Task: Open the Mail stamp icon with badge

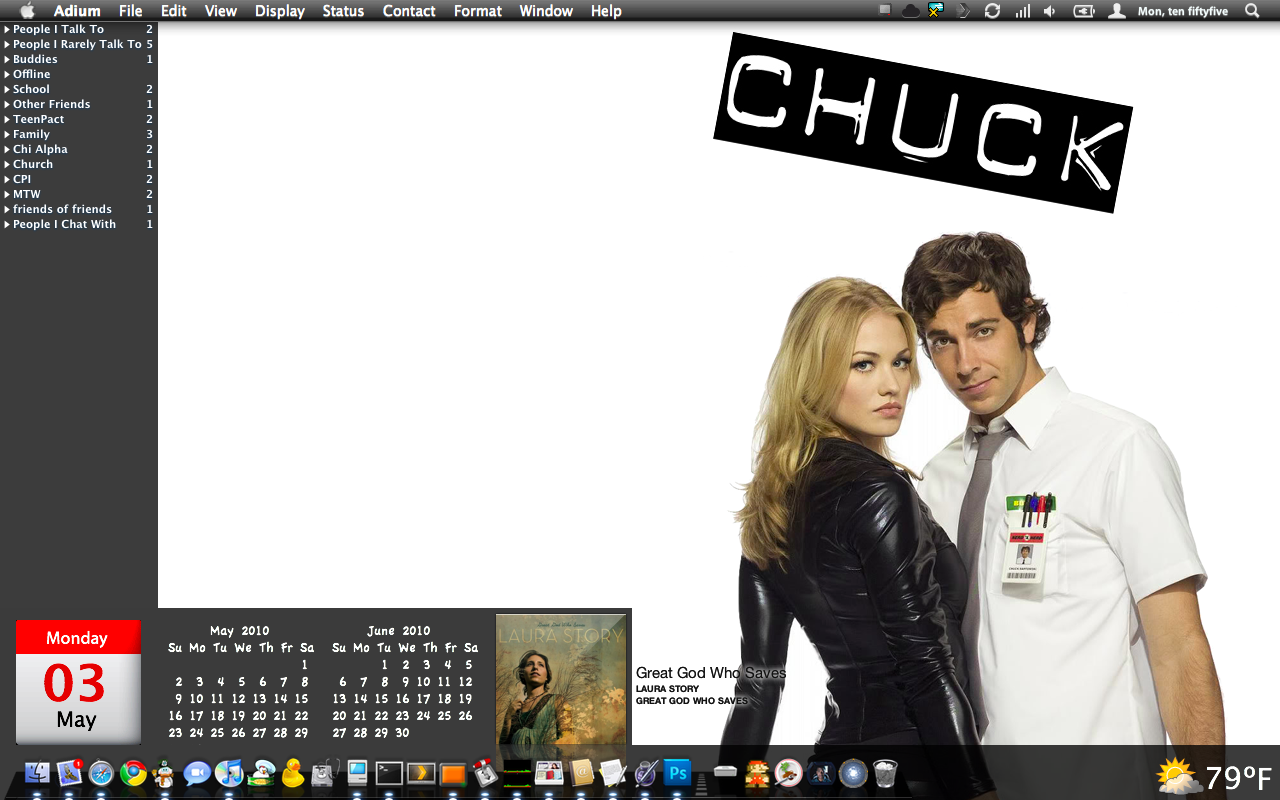Action: pyautogui.click(x=69, y=773)
